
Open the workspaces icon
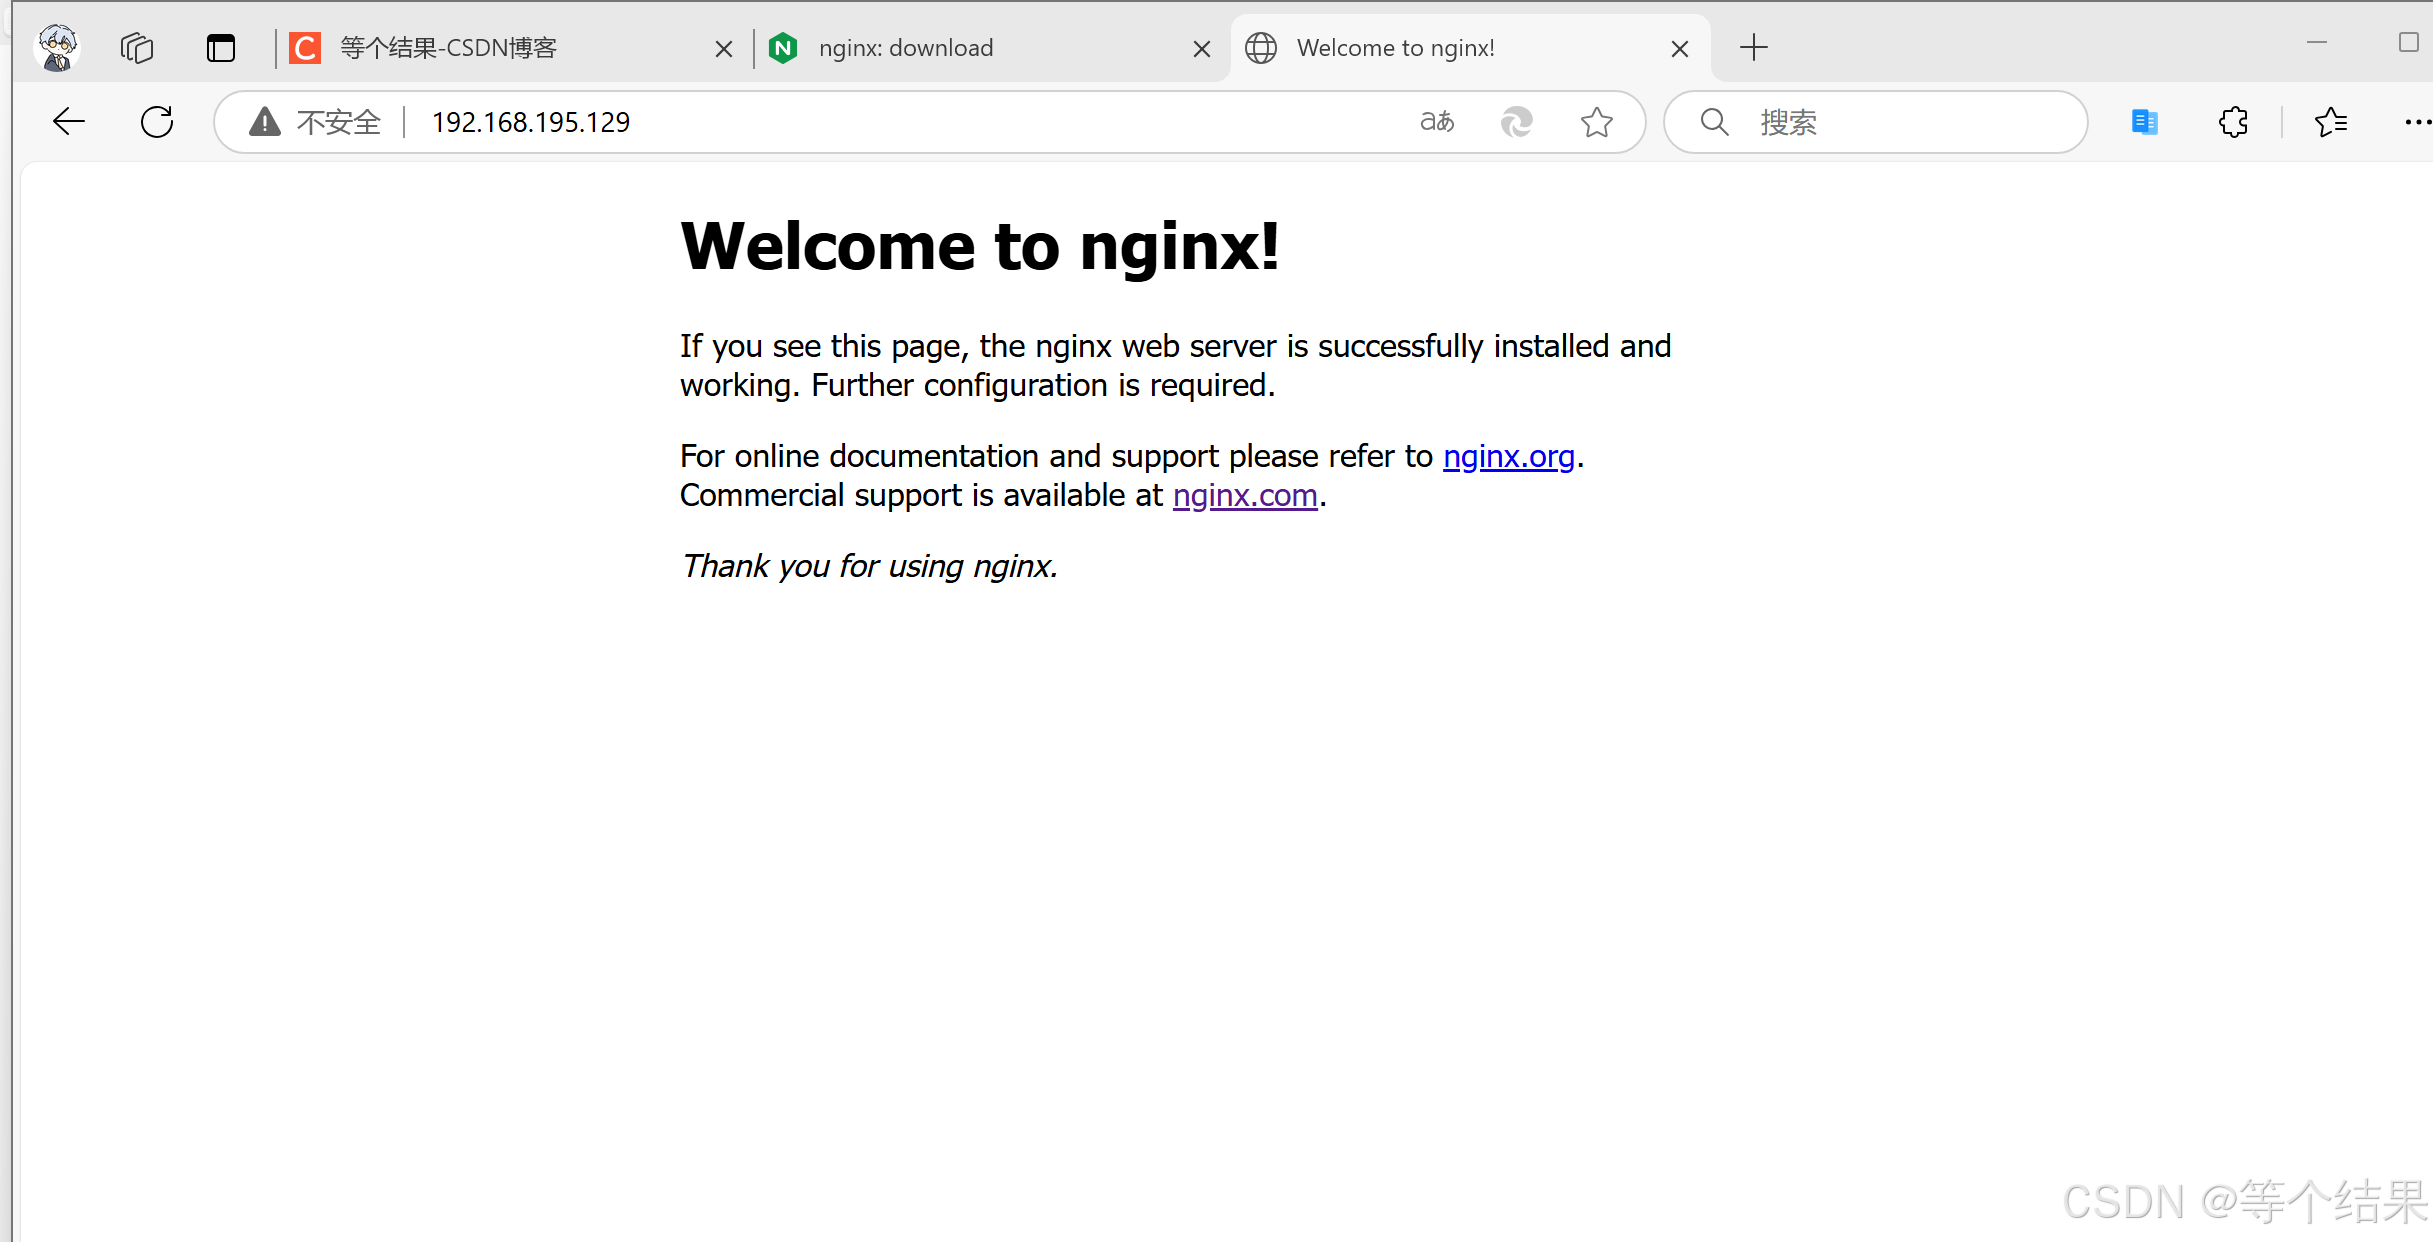(137, 47)
